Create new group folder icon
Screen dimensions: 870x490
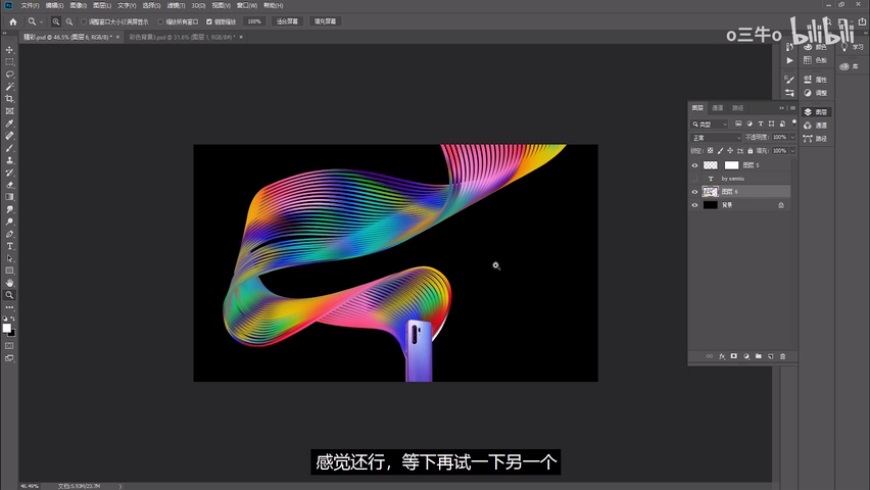point(758,356)
